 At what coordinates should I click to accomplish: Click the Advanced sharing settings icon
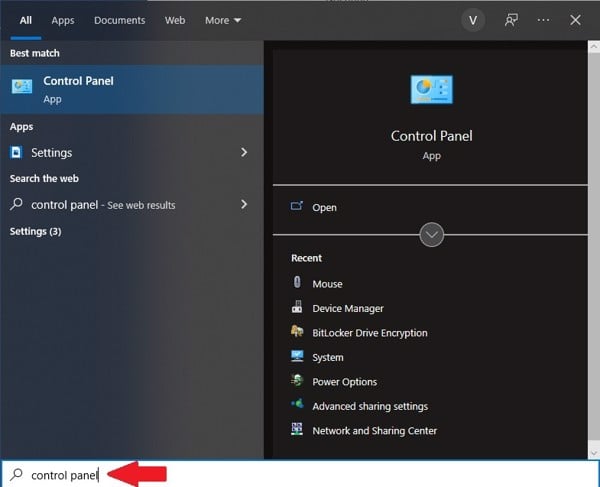point(297,404)
